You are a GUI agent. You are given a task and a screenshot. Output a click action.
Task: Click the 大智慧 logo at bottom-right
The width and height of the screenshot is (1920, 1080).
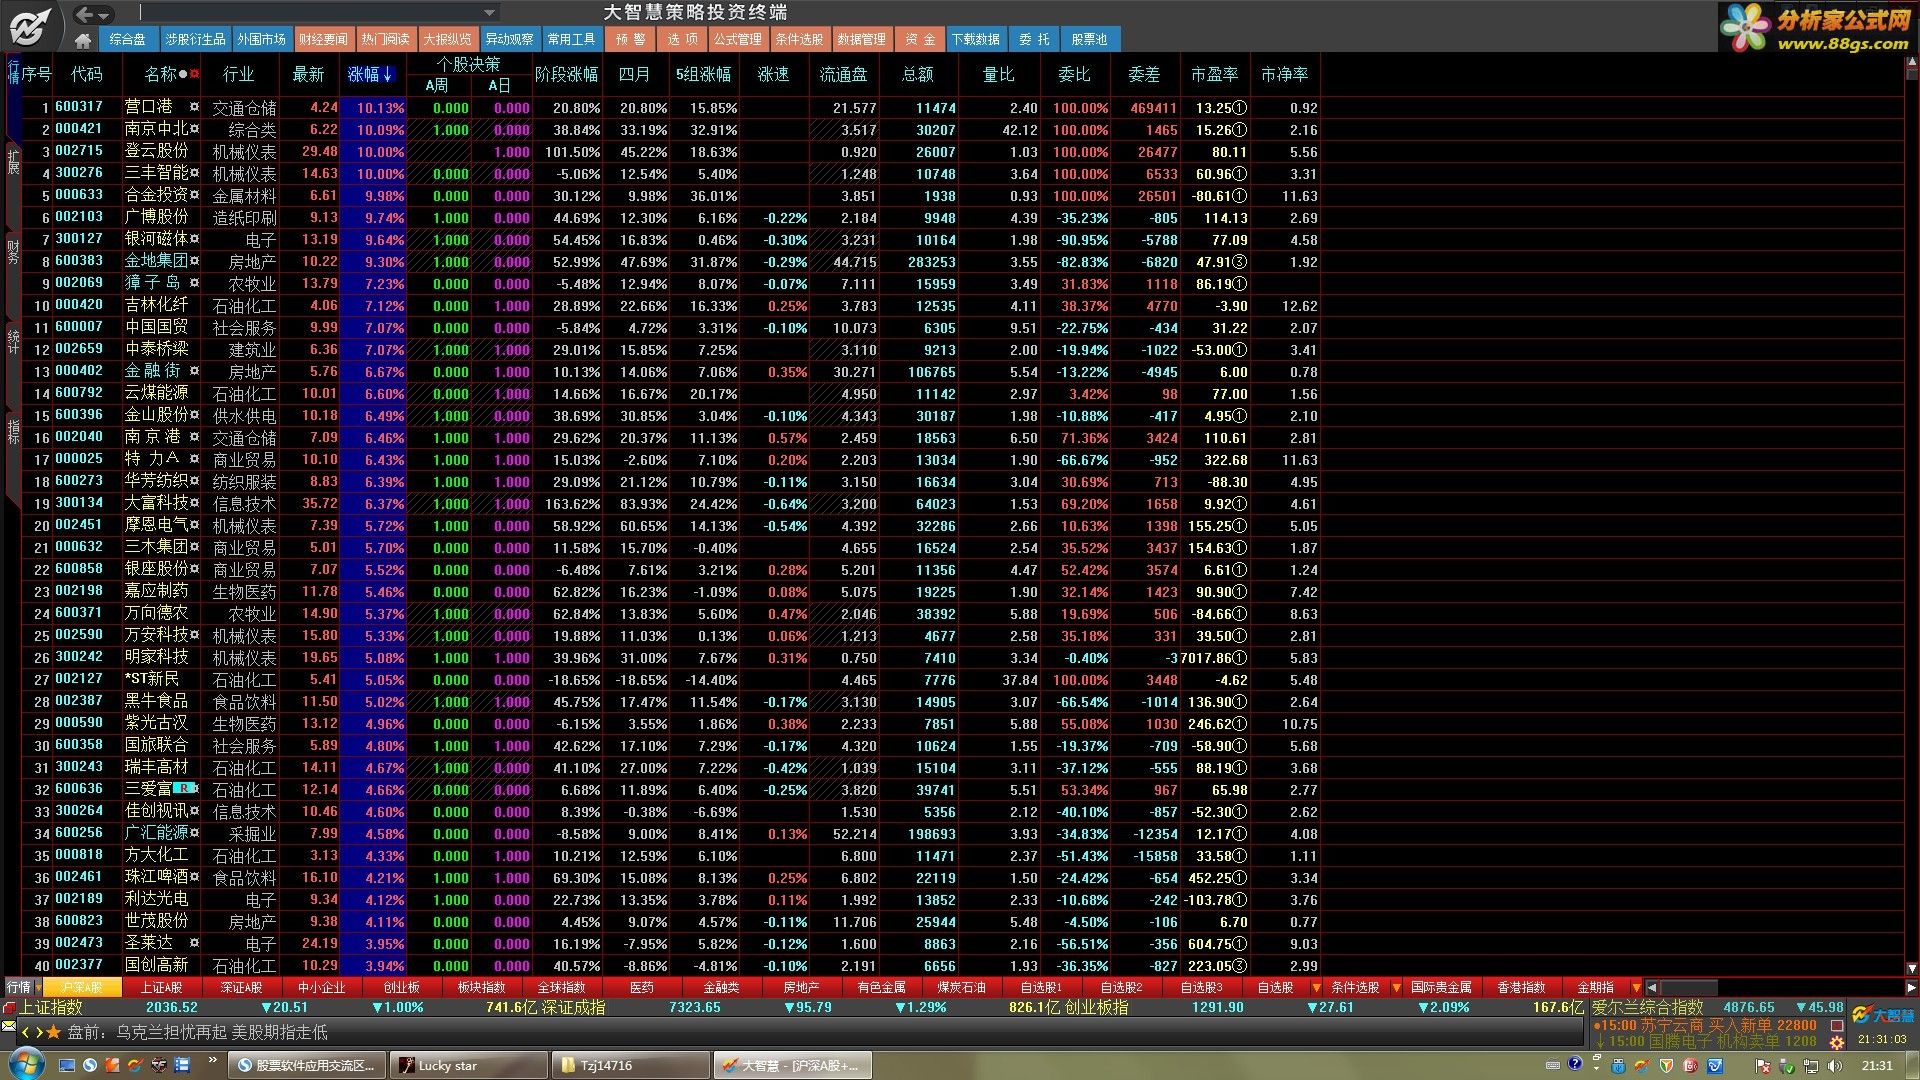pos(1883,1015)
